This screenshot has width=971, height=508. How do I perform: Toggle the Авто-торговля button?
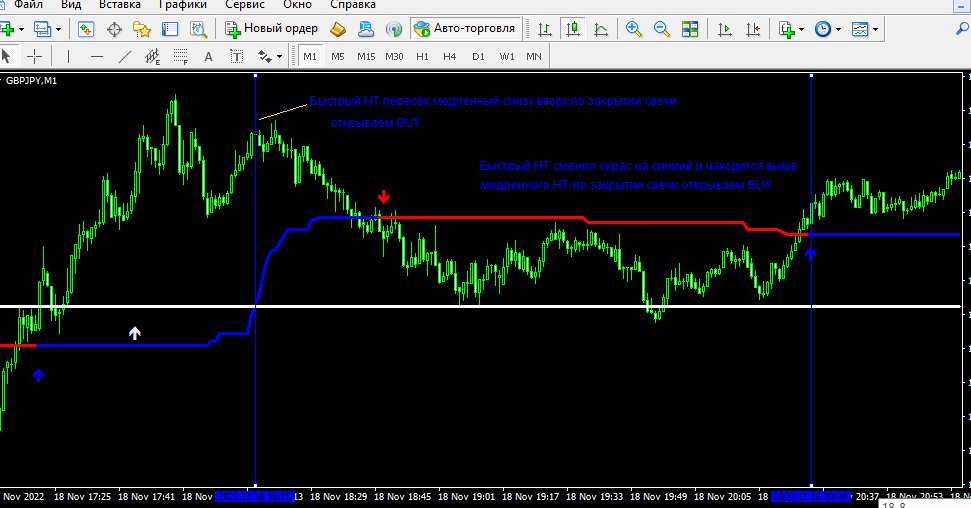(x=466, y=28)
